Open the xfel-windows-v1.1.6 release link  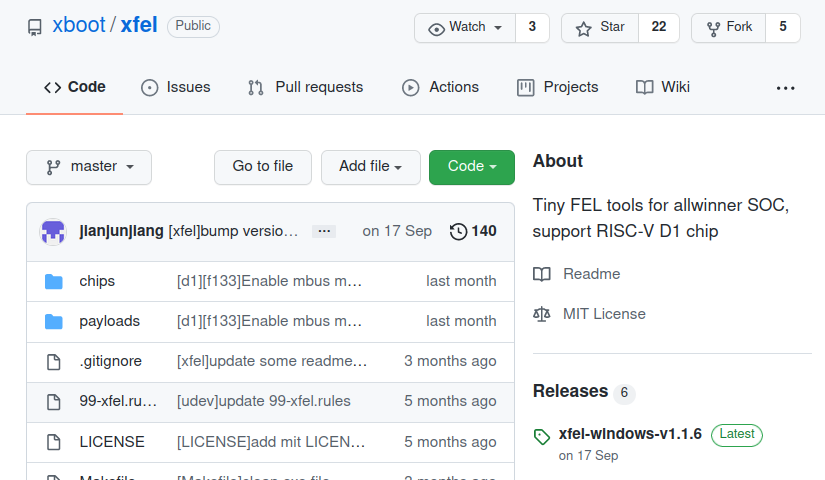630,434
